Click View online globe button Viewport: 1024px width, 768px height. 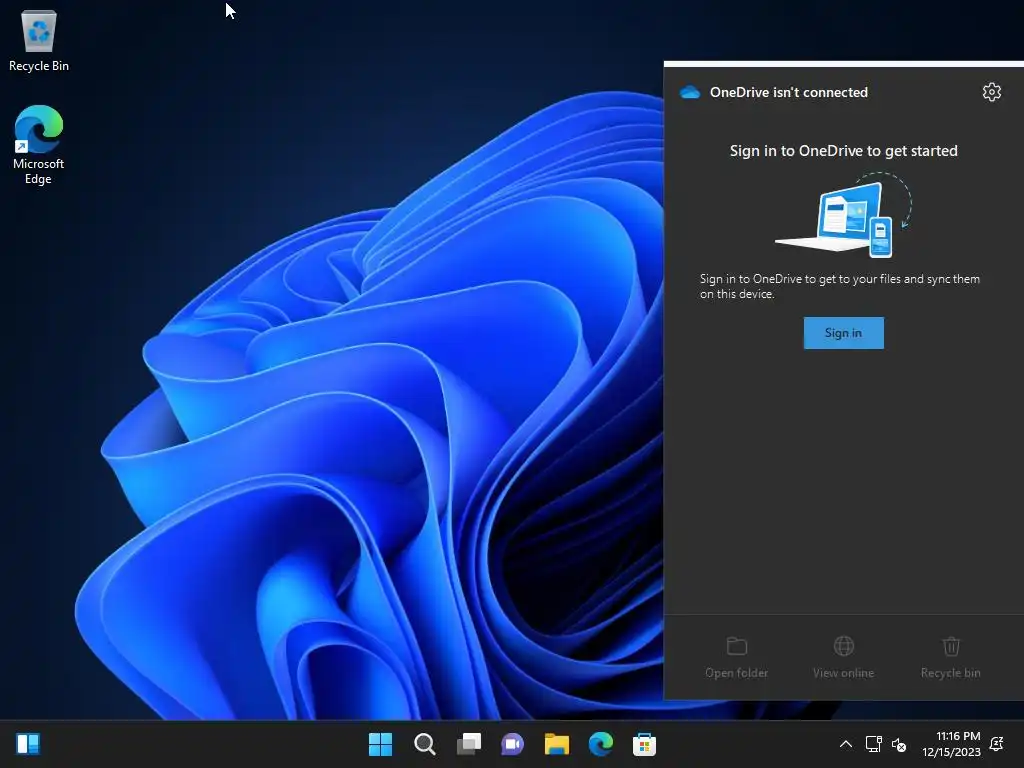point(843,658)
